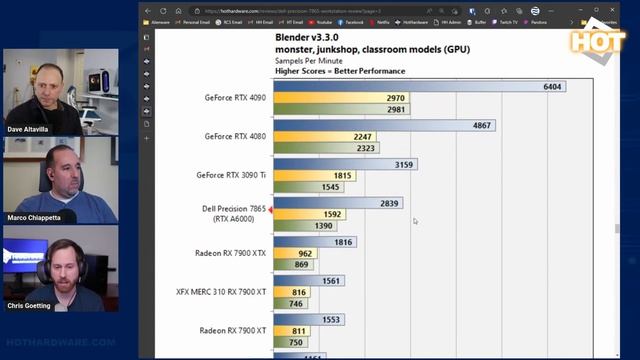Open the Personal Email bookmark
Image resolution: width=640 pixels, height=360 pixels.
193,22
